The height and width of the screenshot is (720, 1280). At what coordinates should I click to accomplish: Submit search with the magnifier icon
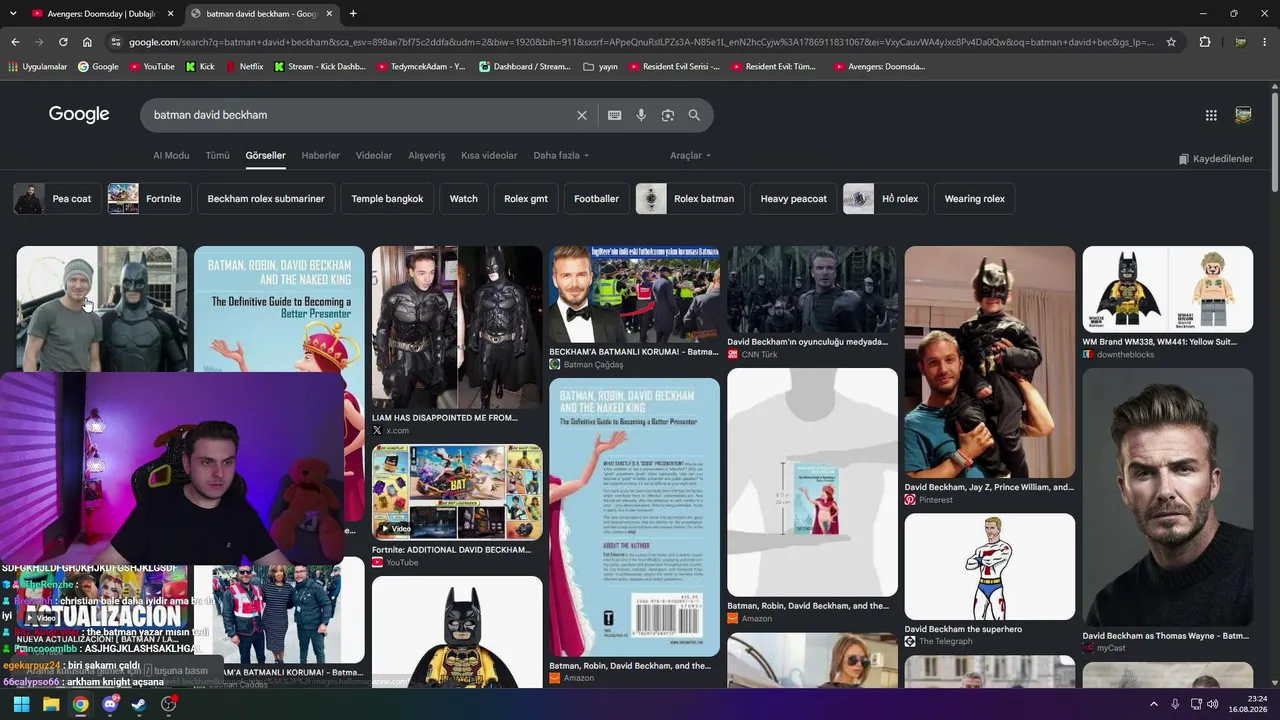coord(694,115)
